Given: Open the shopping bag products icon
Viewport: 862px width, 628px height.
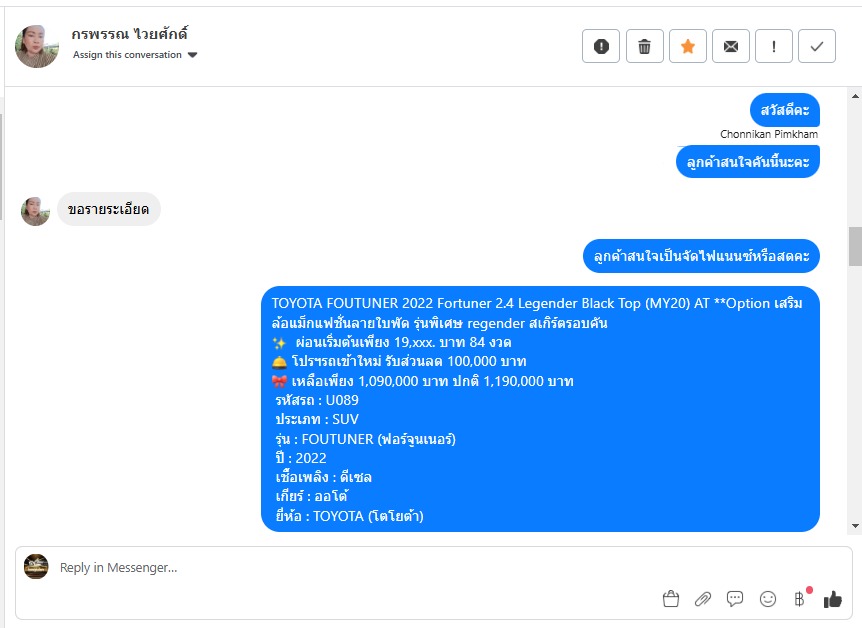Looking at the screenshot, I should pos(671,598).
